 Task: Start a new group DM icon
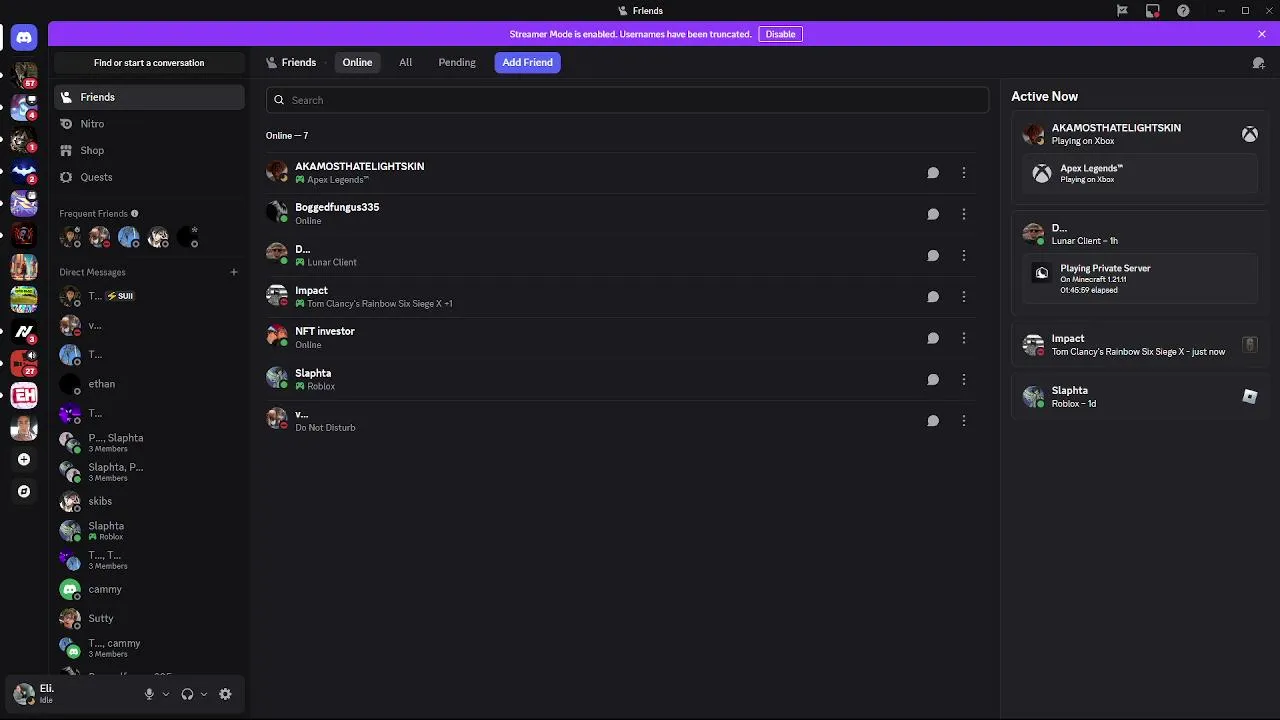click(x=1258, y=63)
